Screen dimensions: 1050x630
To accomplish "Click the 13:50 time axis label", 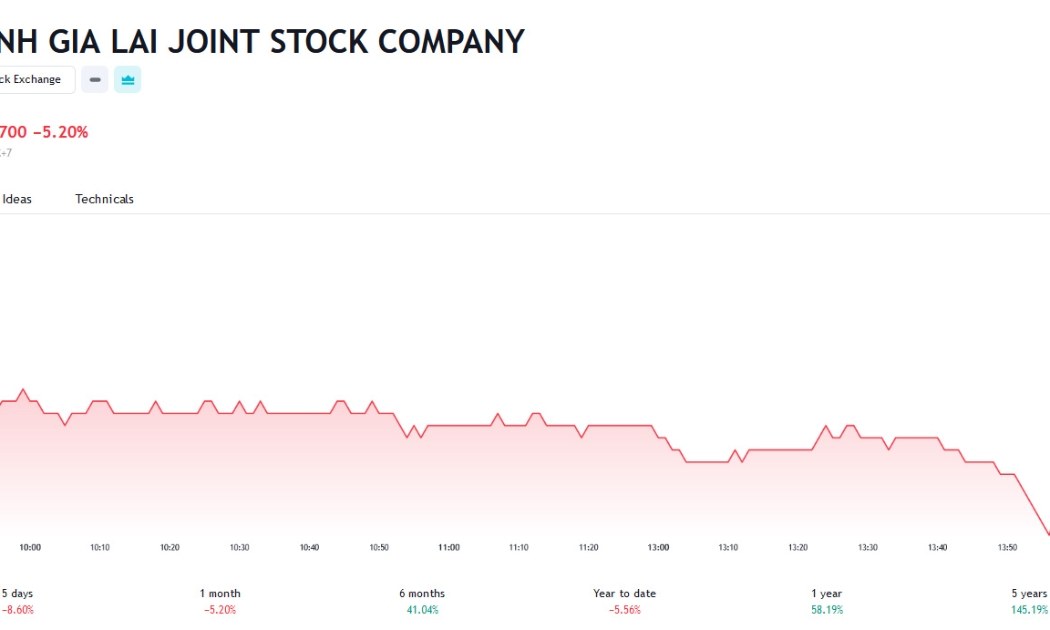I will (x=1007, y=548).
